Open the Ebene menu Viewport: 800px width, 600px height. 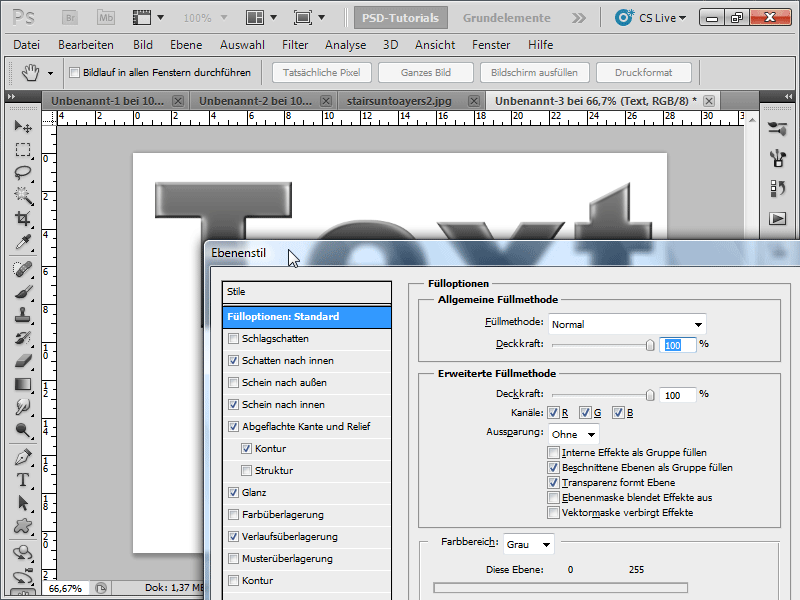[186, 45]
